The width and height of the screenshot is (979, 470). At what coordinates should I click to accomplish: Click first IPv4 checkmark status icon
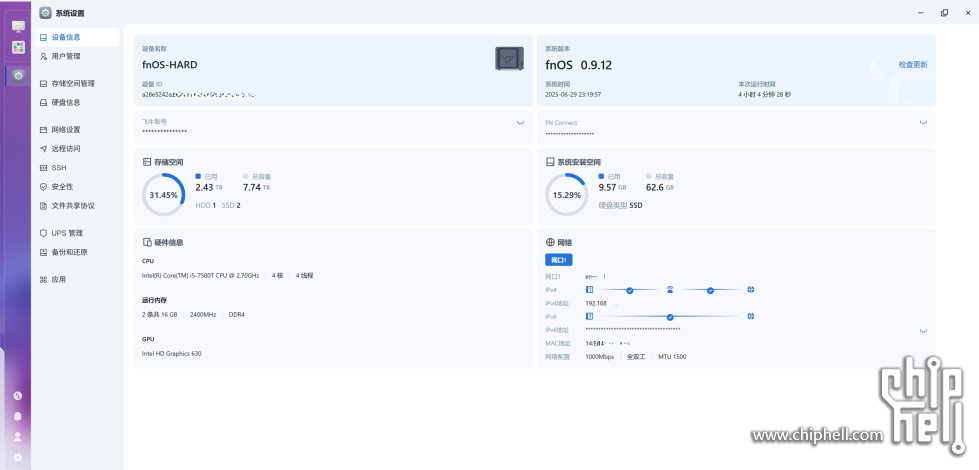[630, 290]
